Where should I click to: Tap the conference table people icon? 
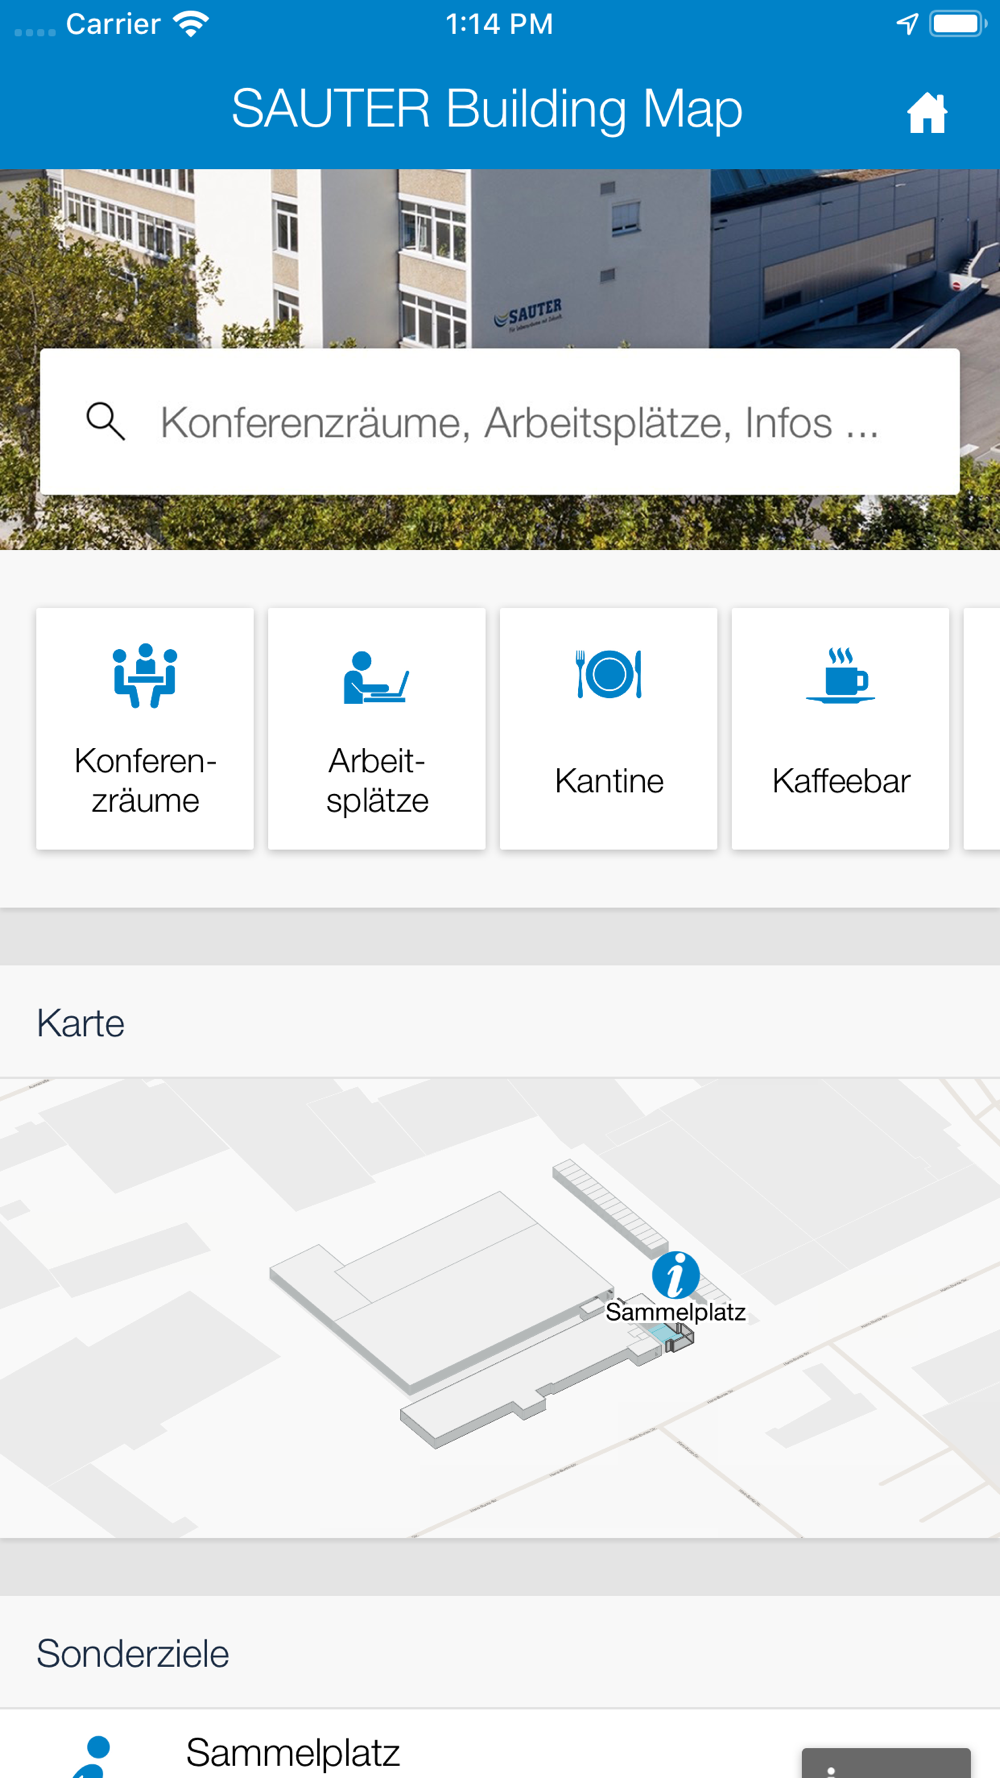[x=145, y=675]
